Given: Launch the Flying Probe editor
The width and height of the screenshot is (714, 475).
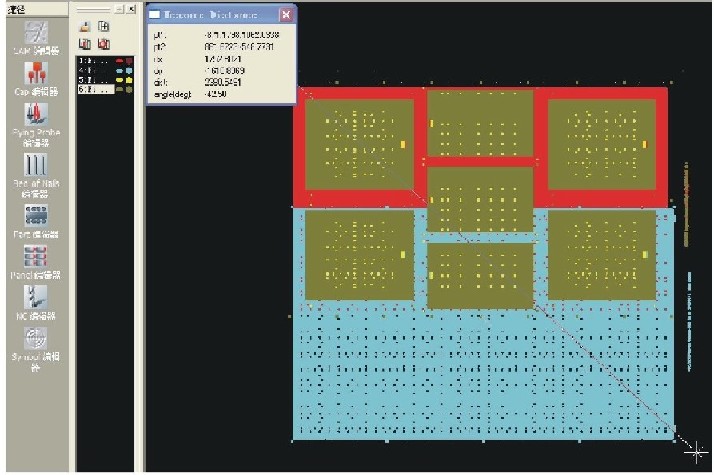Looking at the screenshot, I should 35,122.
